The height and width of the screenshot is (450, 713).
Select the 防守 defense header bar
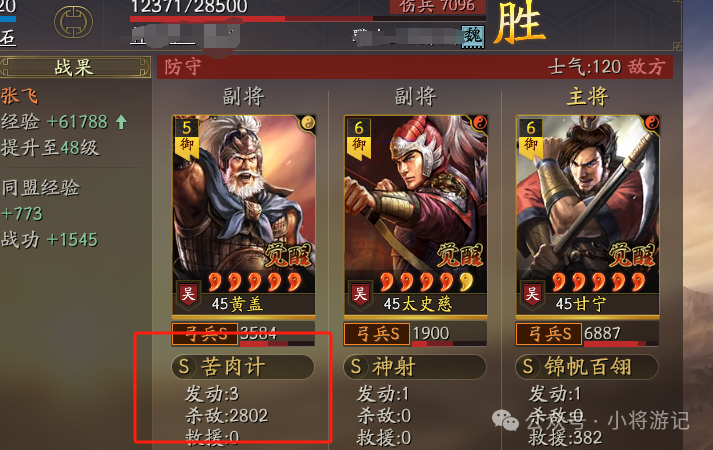[x=415, y=67]
